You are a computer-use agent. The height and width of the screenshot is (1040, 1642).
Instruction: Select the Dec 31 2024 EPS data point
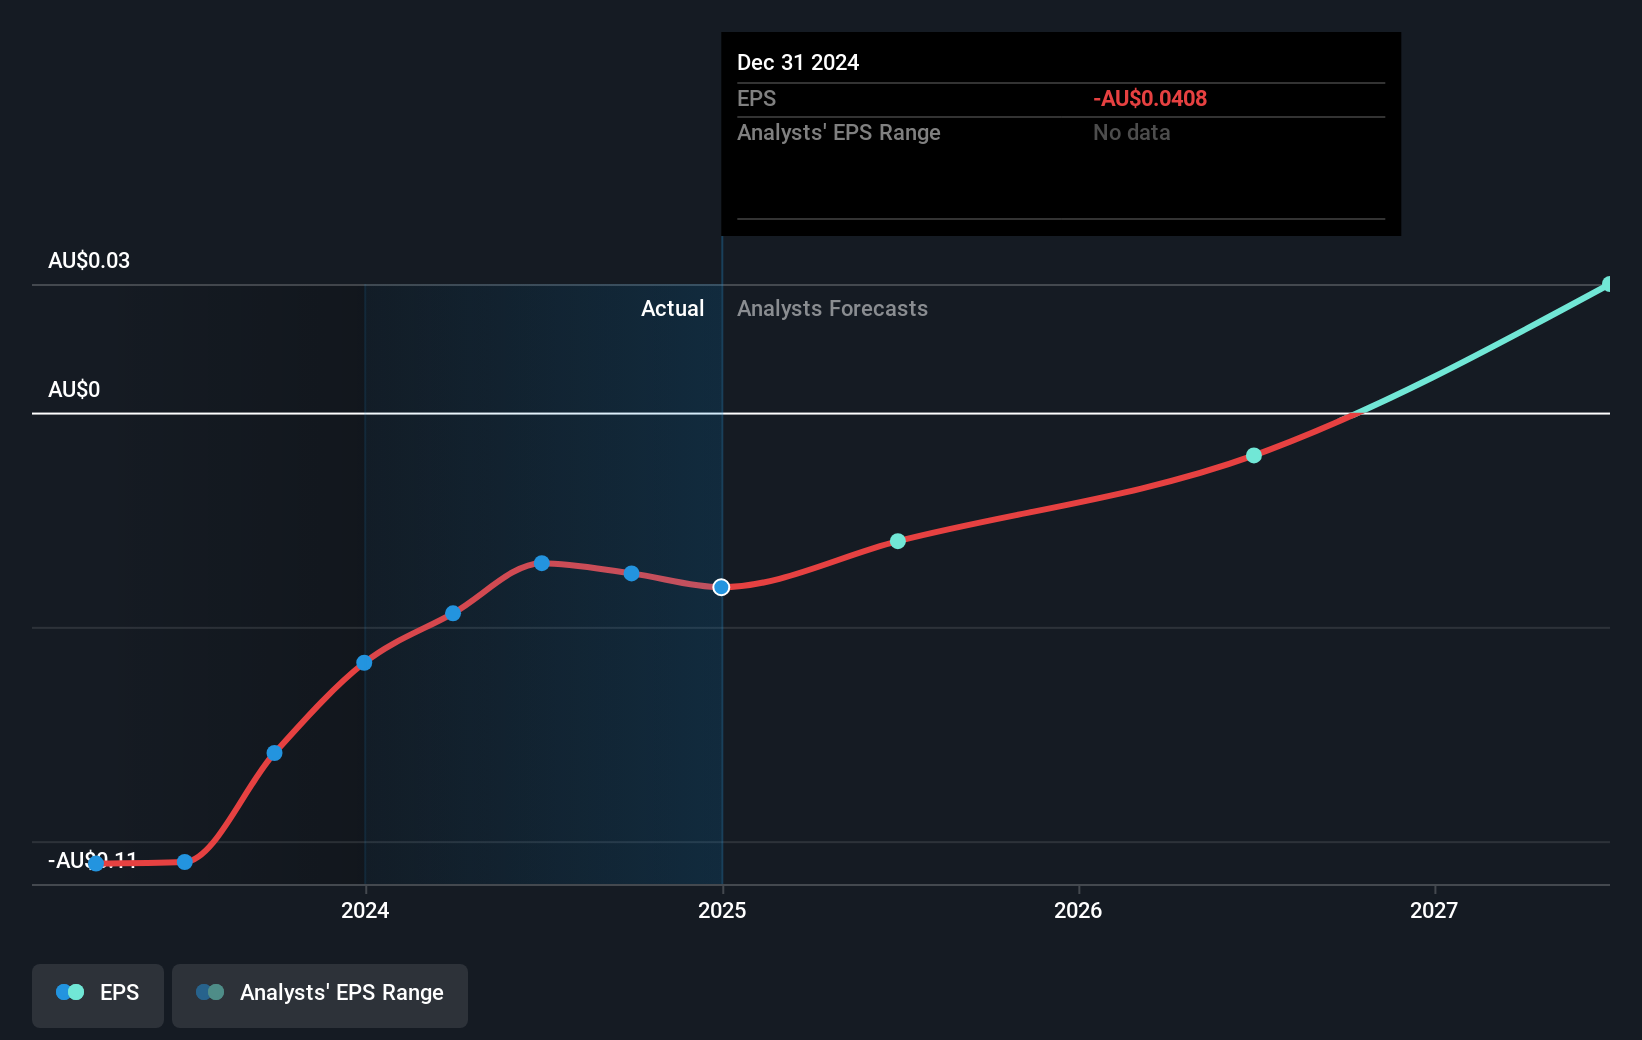coord(721,587)
